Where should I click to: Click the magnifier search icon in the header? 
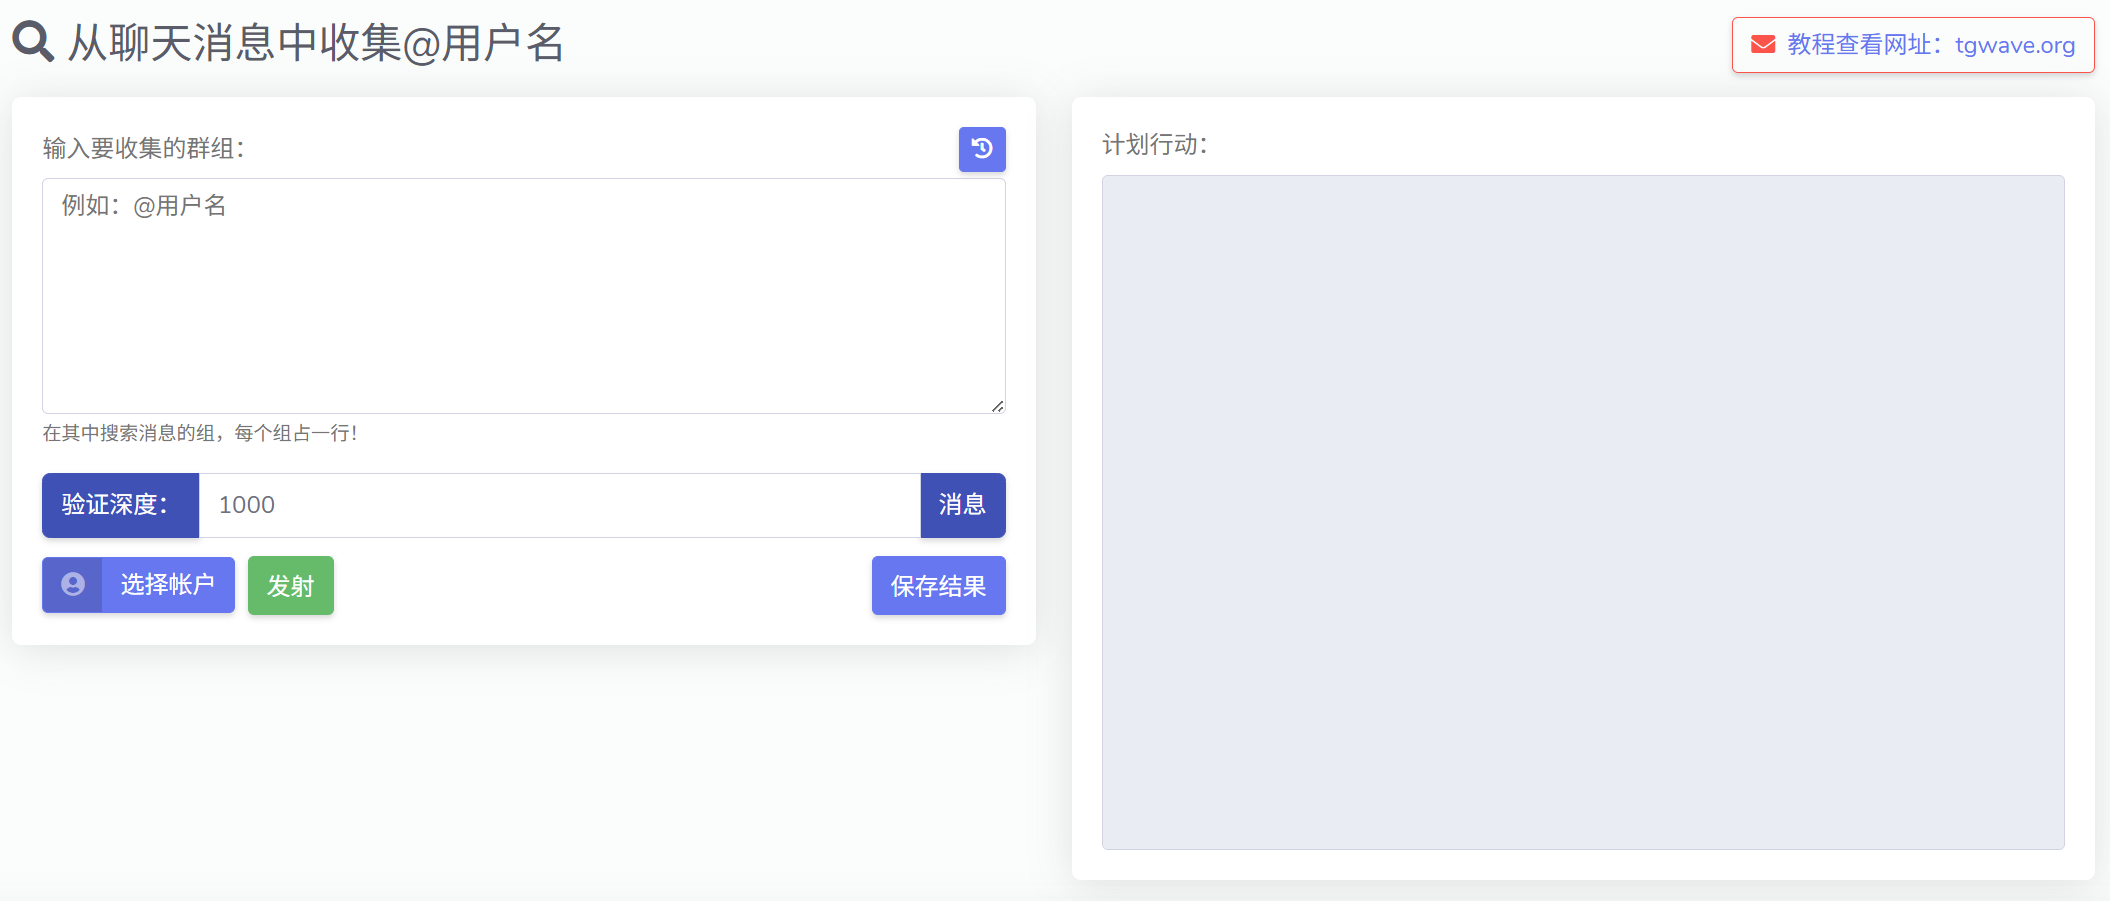(x=33, y=42)
